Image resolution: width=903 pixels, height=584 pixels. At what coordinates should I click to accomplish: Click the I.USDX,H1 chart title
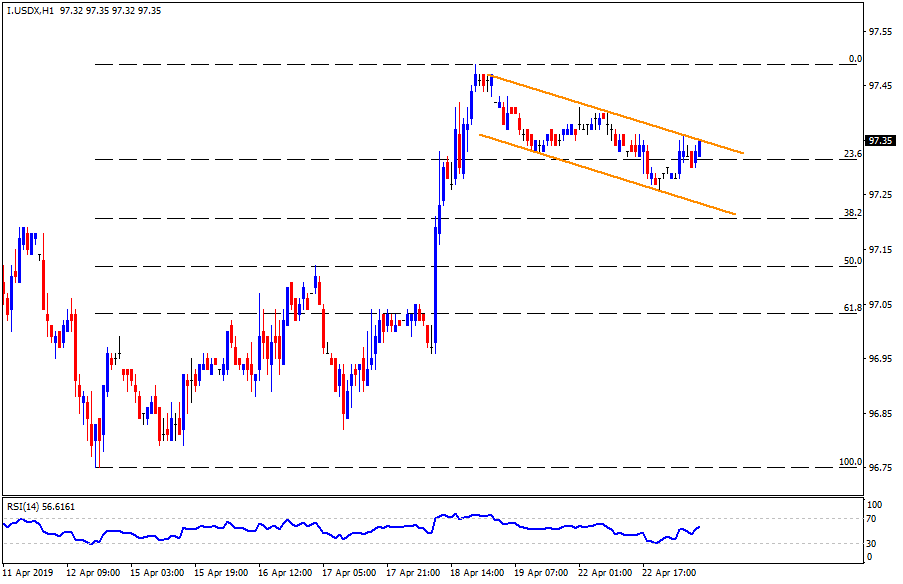[x=29, y=10]
